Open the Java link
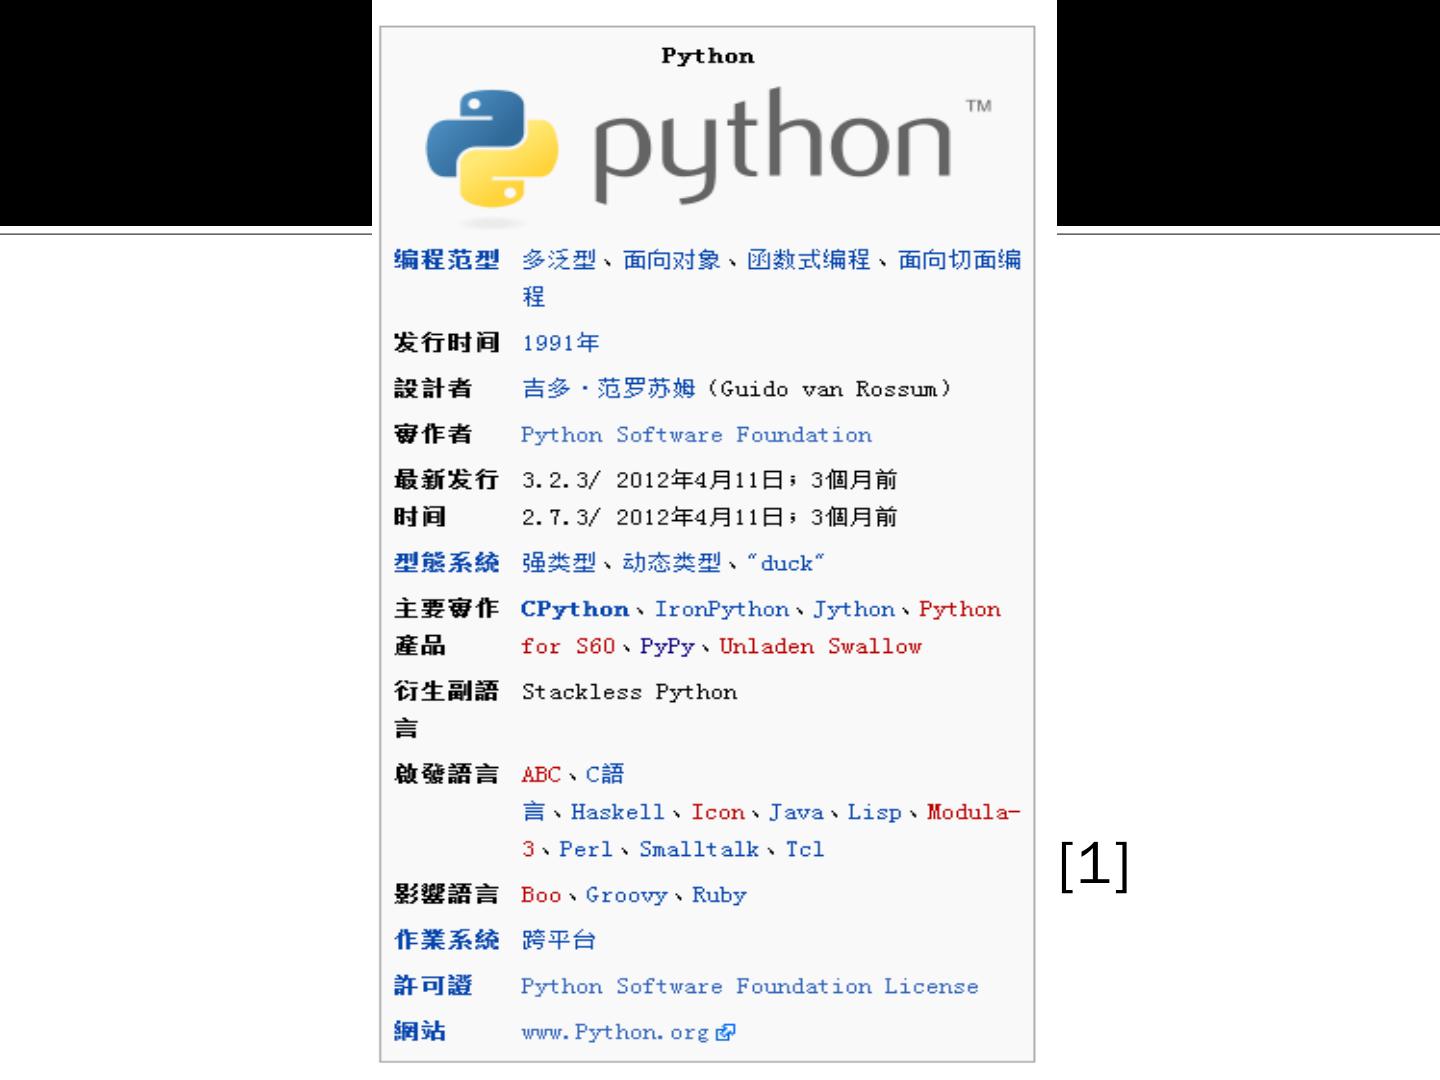 797,812
